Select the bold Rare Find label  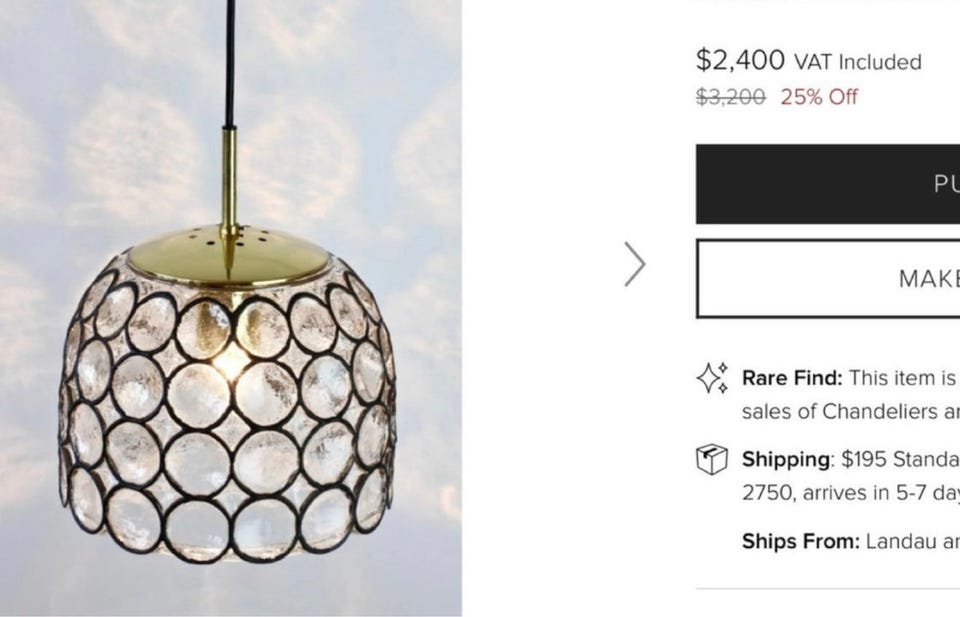[793, 378]
